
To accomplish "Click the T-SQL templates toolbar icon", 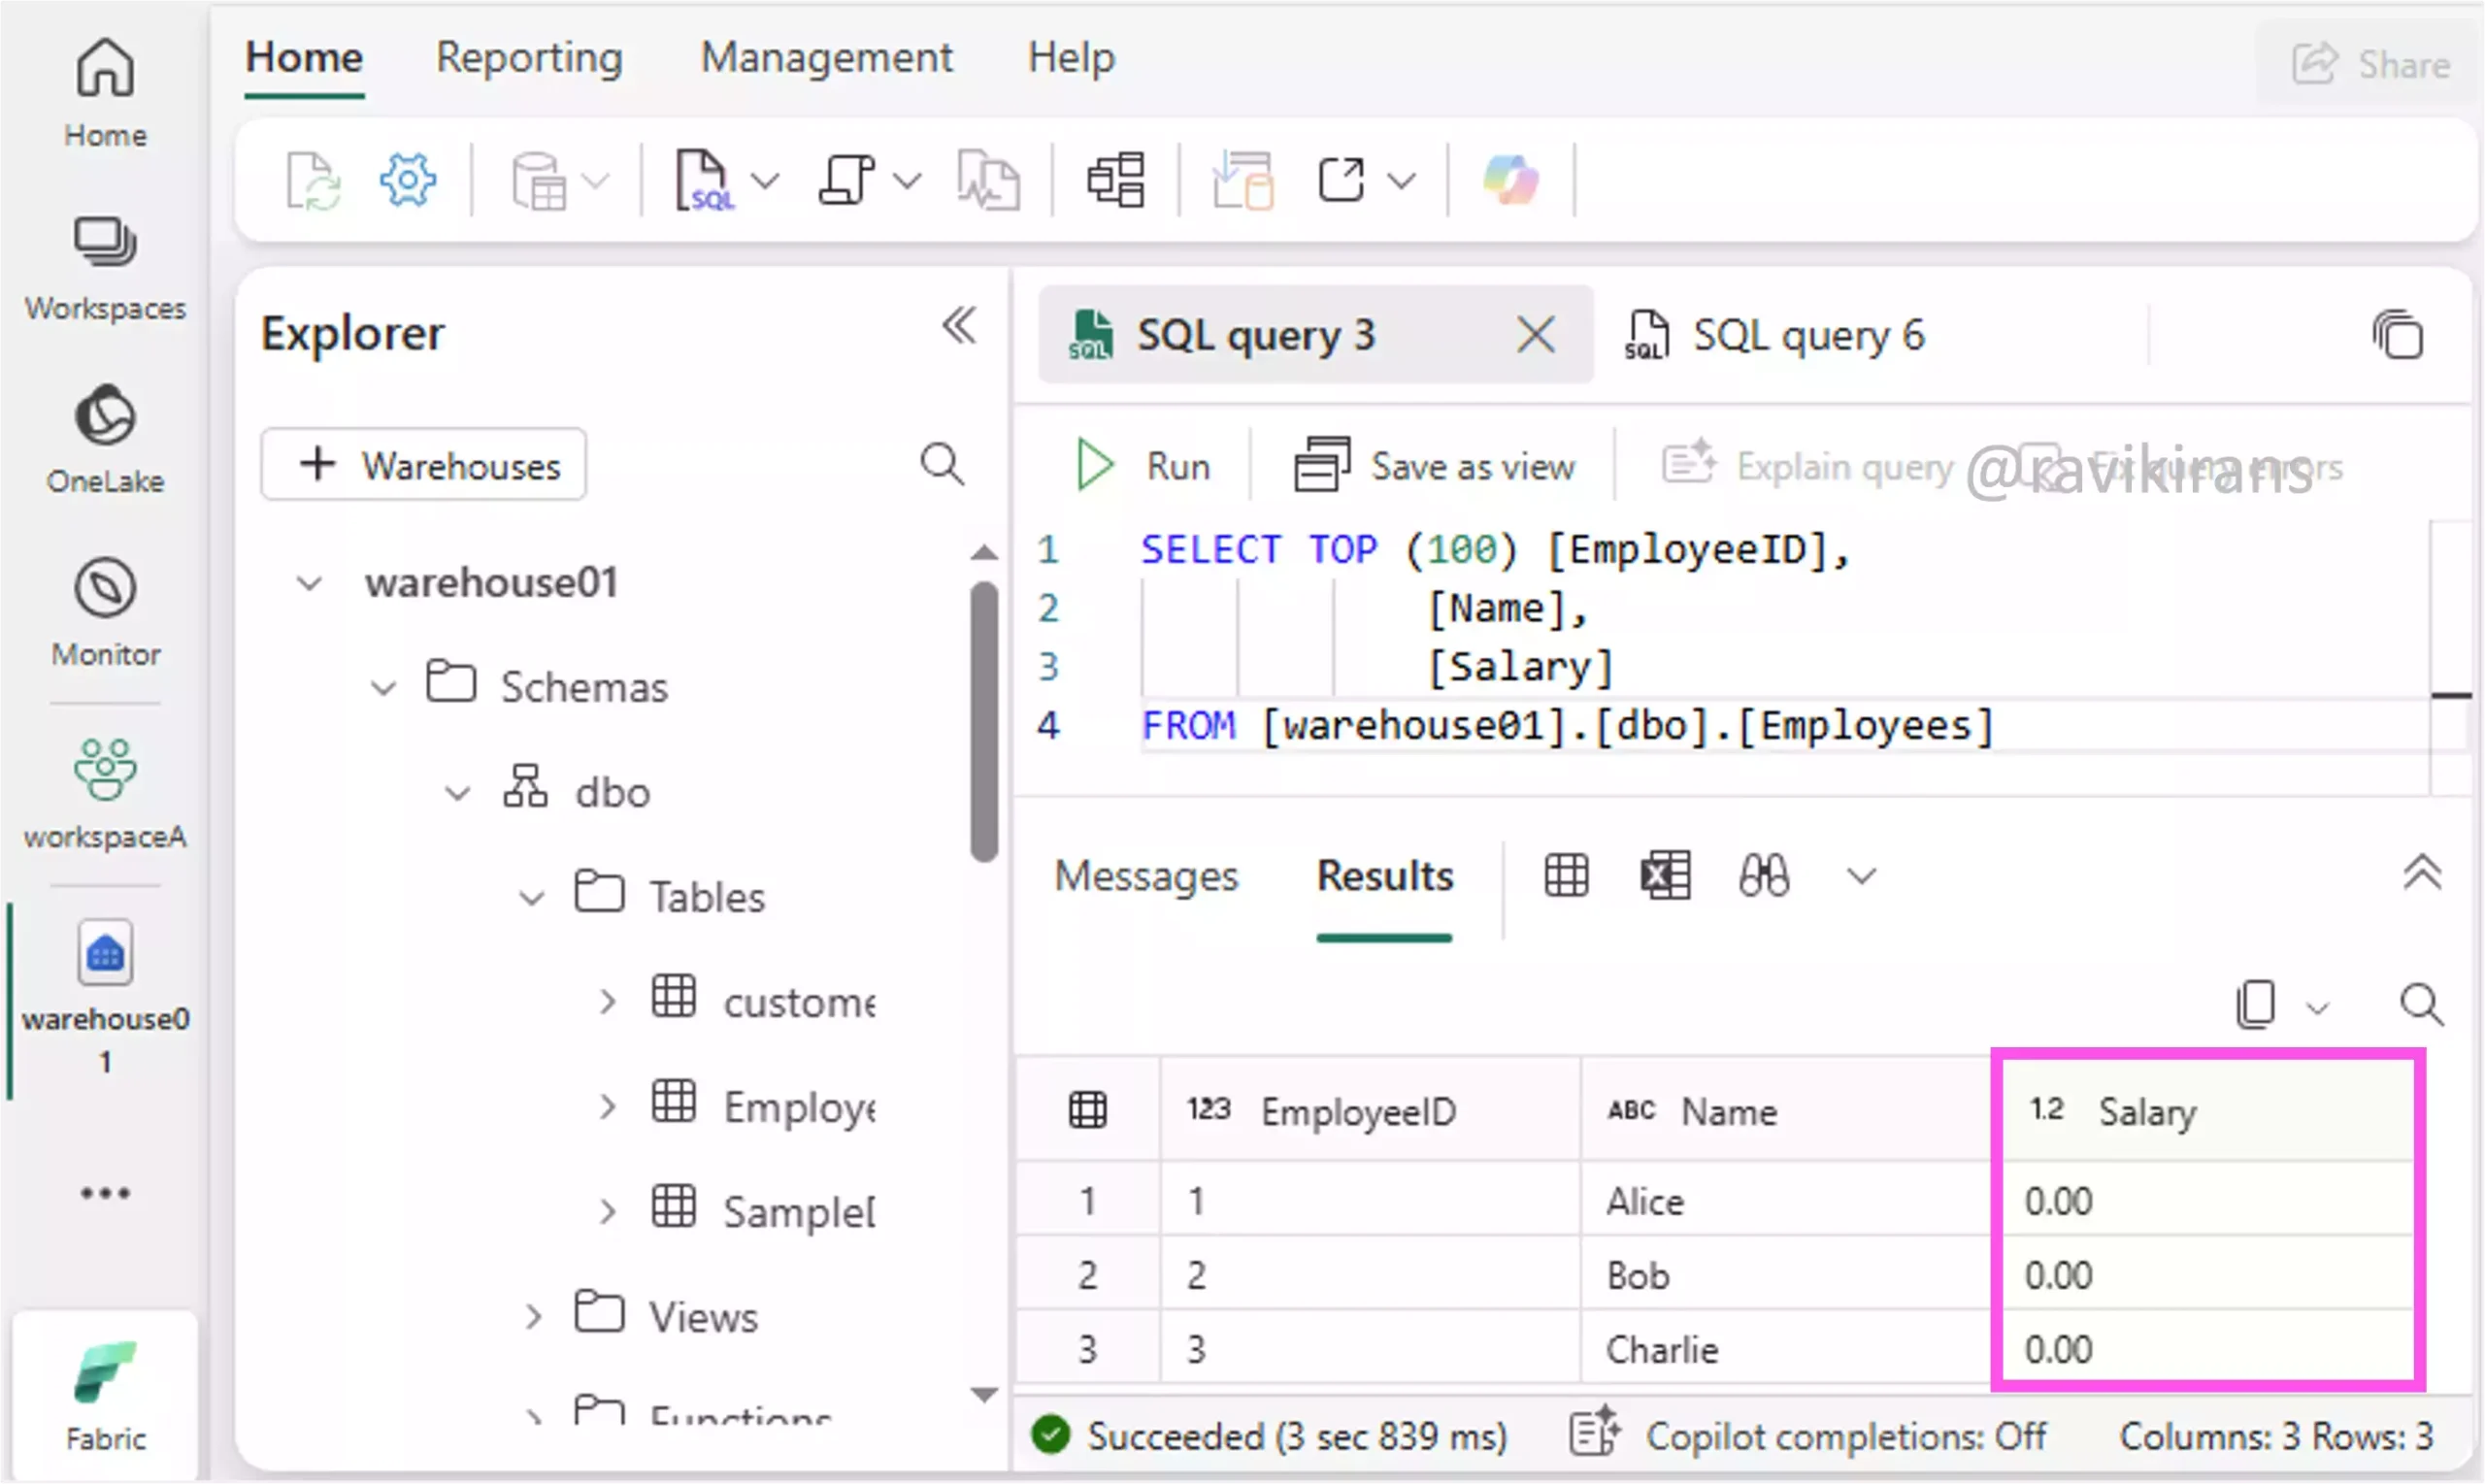I will click(x=848, y=181).
